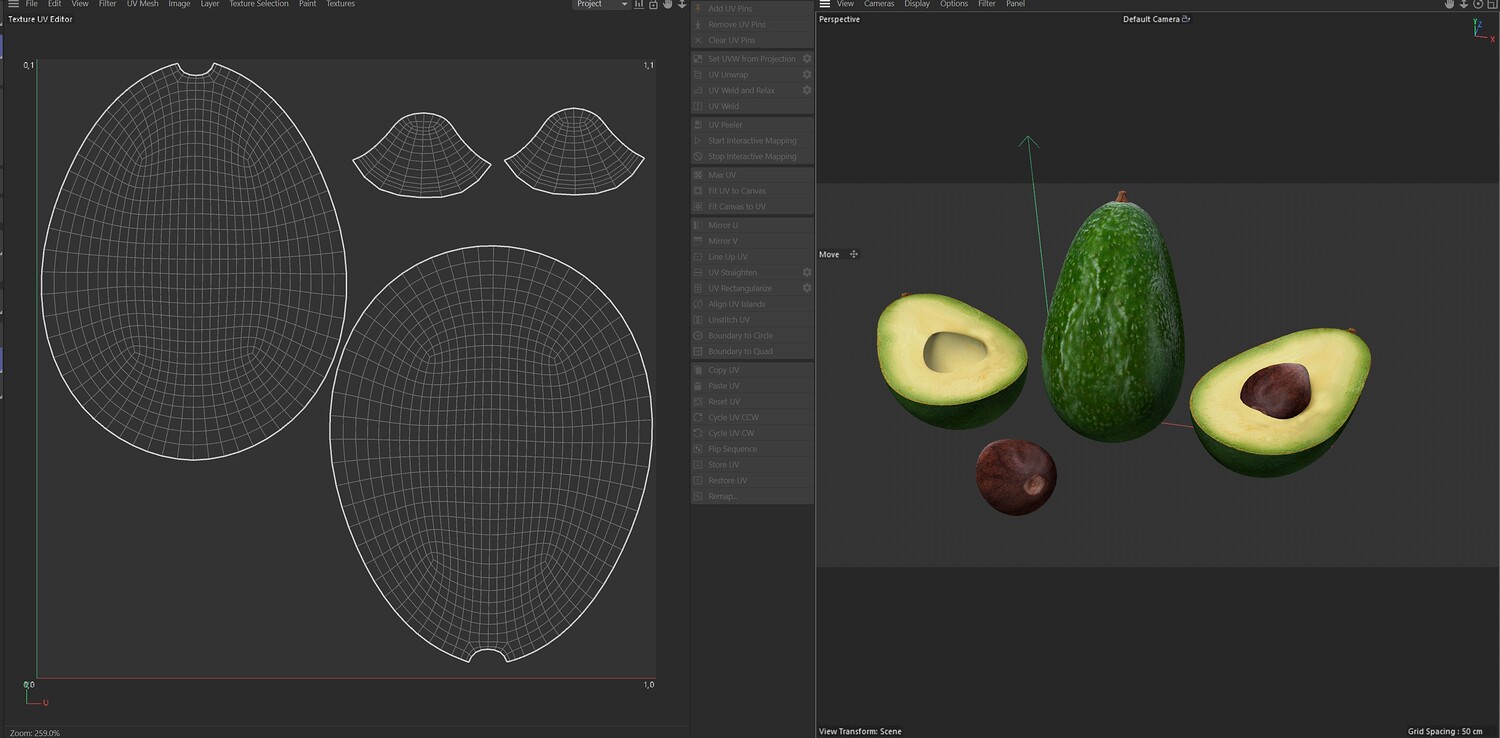Click the zoom arrow icon in UV editor

point(682,4)
